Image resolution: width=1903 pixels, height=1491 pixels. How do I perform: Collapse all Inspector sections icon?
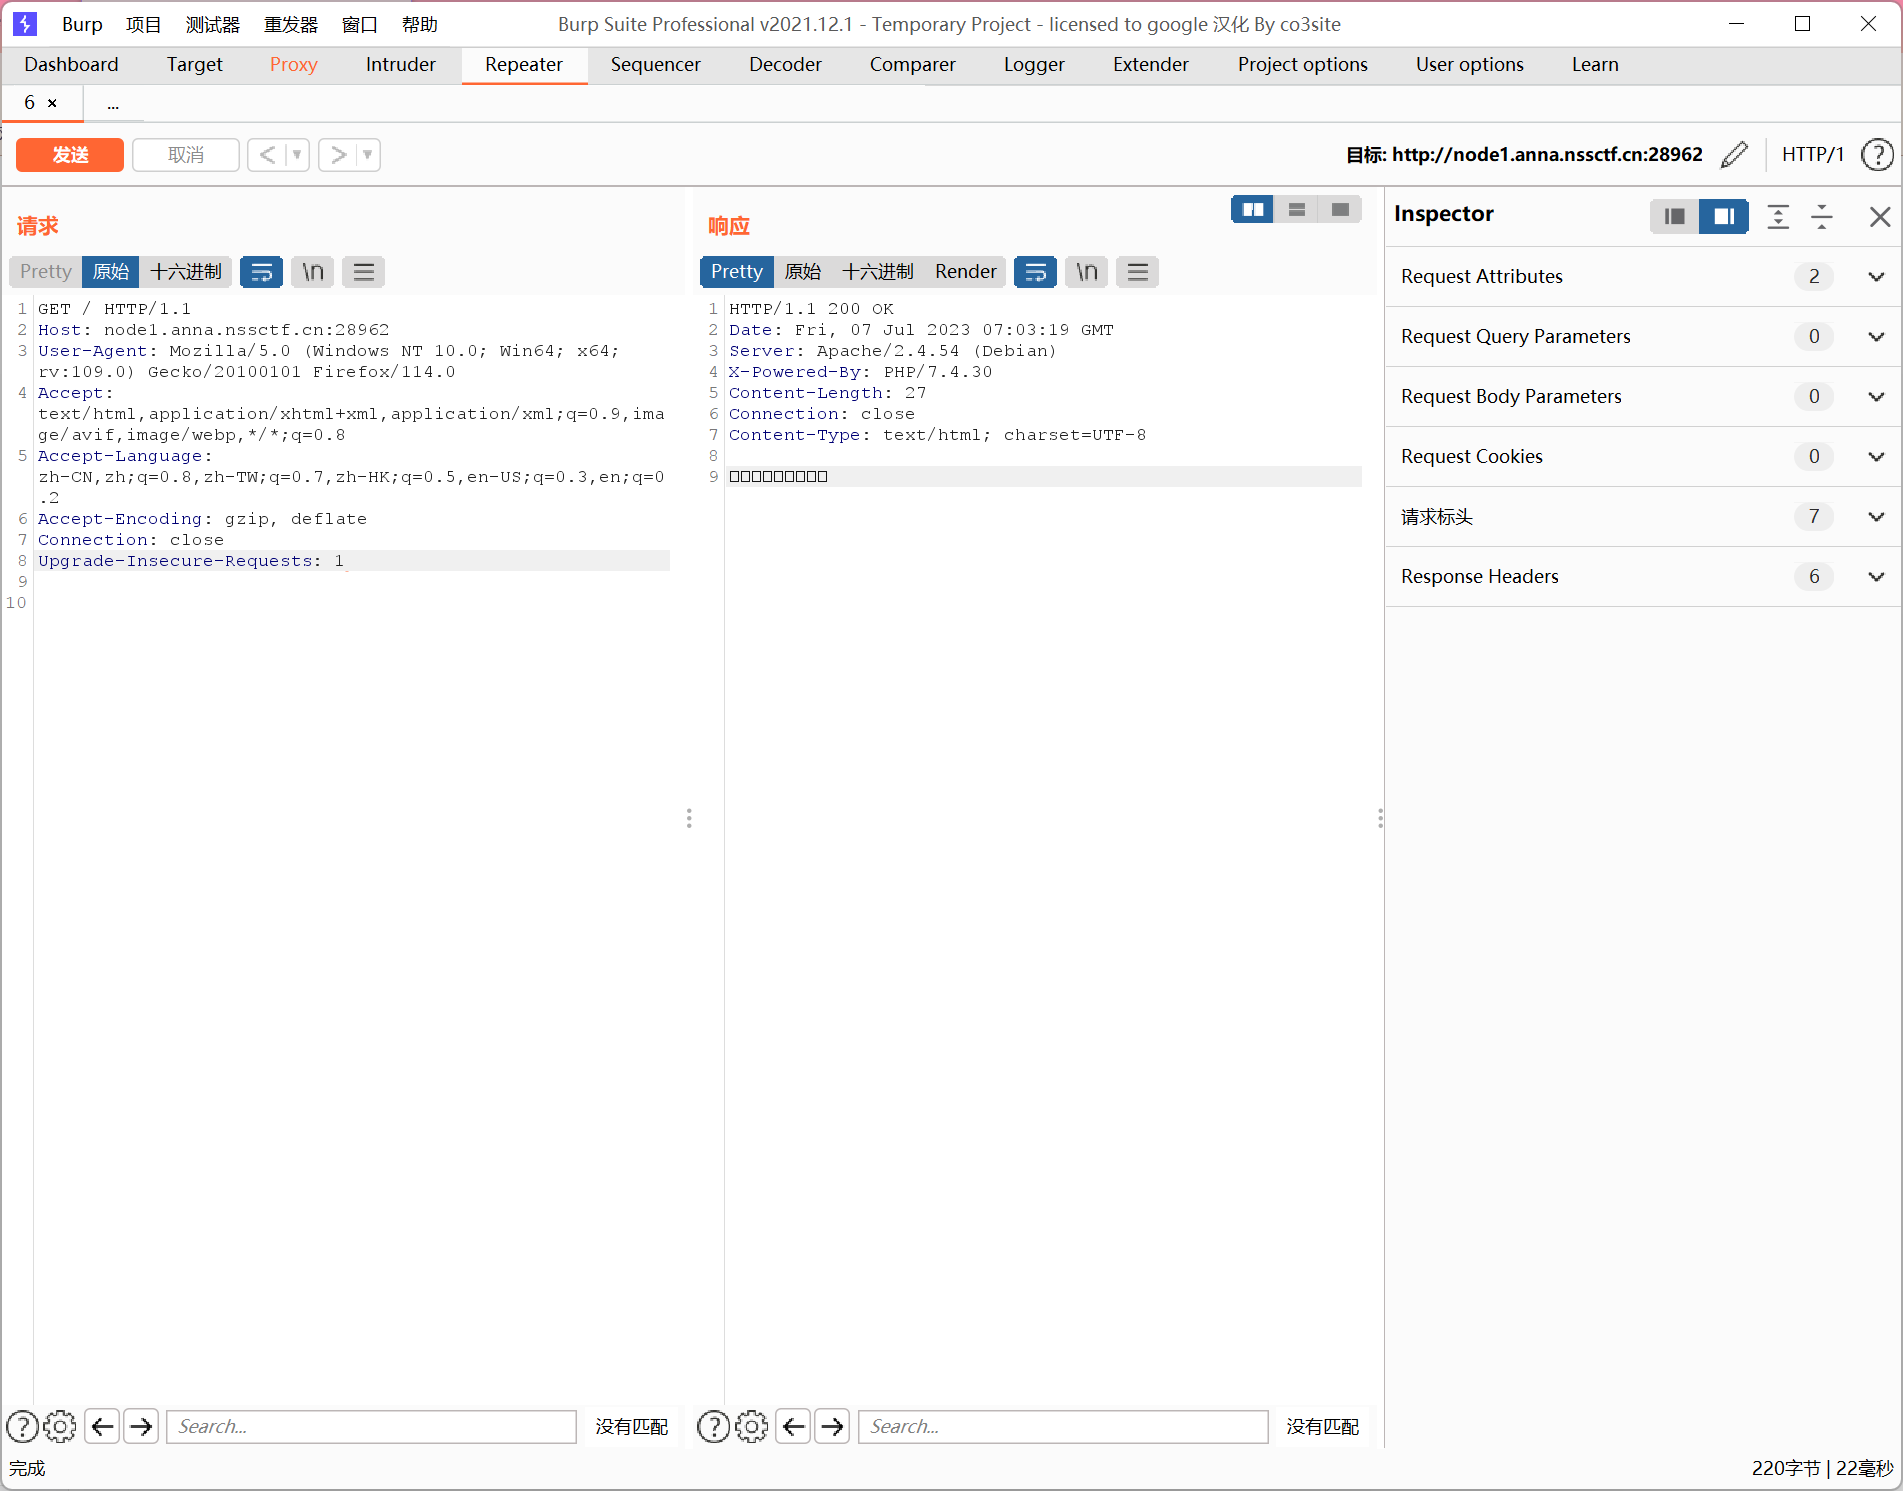click(1822, 216)
